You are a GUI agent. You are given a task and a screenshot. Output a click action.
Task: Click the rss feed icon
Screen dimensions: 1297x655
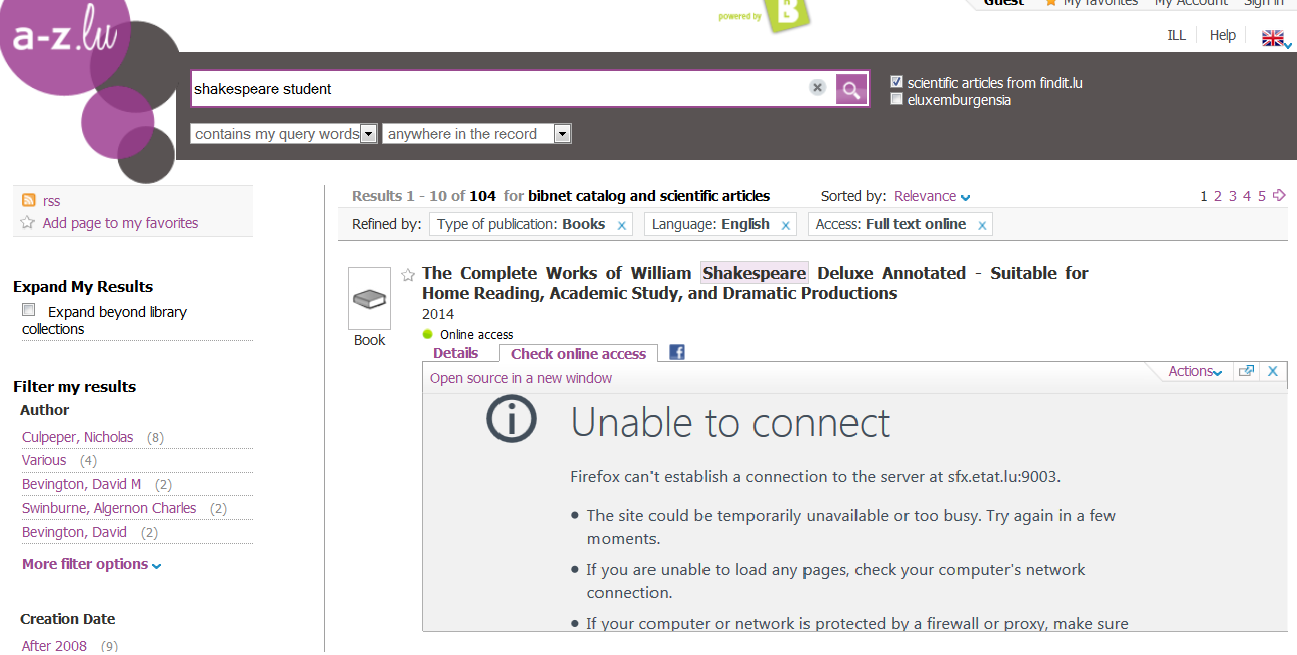point(29,201)
